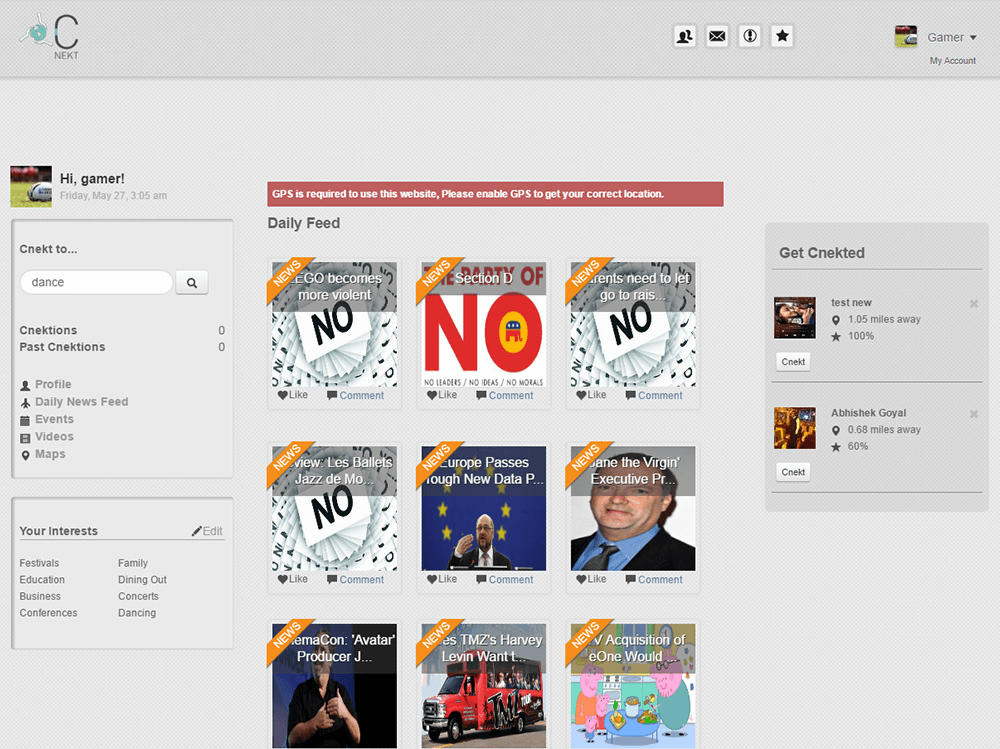Dismiss the Abhishek Goyal suggestion
The image size is (1000, 749).
coord(973,414)
